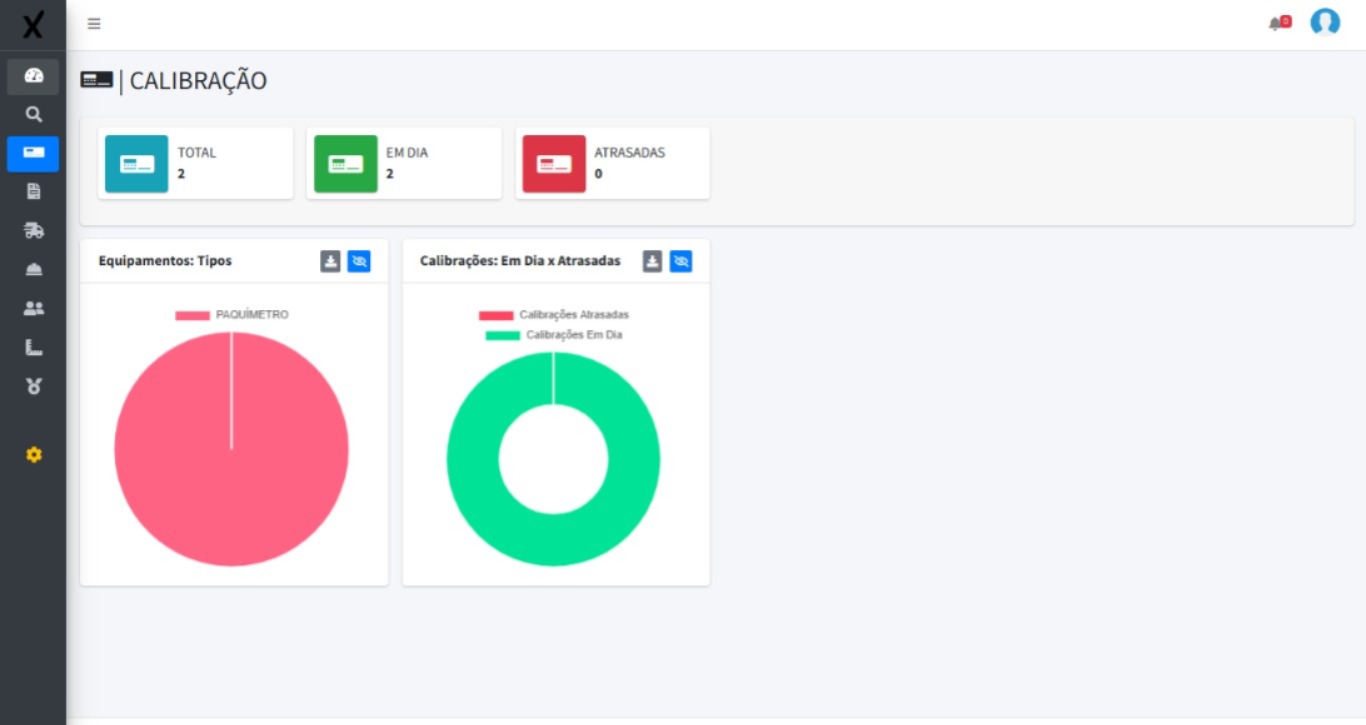Image resolution: width=1366 pixels, height=725 pixels.
Task: Open the hard hat section in sidebar
Action: click(34, 268)
